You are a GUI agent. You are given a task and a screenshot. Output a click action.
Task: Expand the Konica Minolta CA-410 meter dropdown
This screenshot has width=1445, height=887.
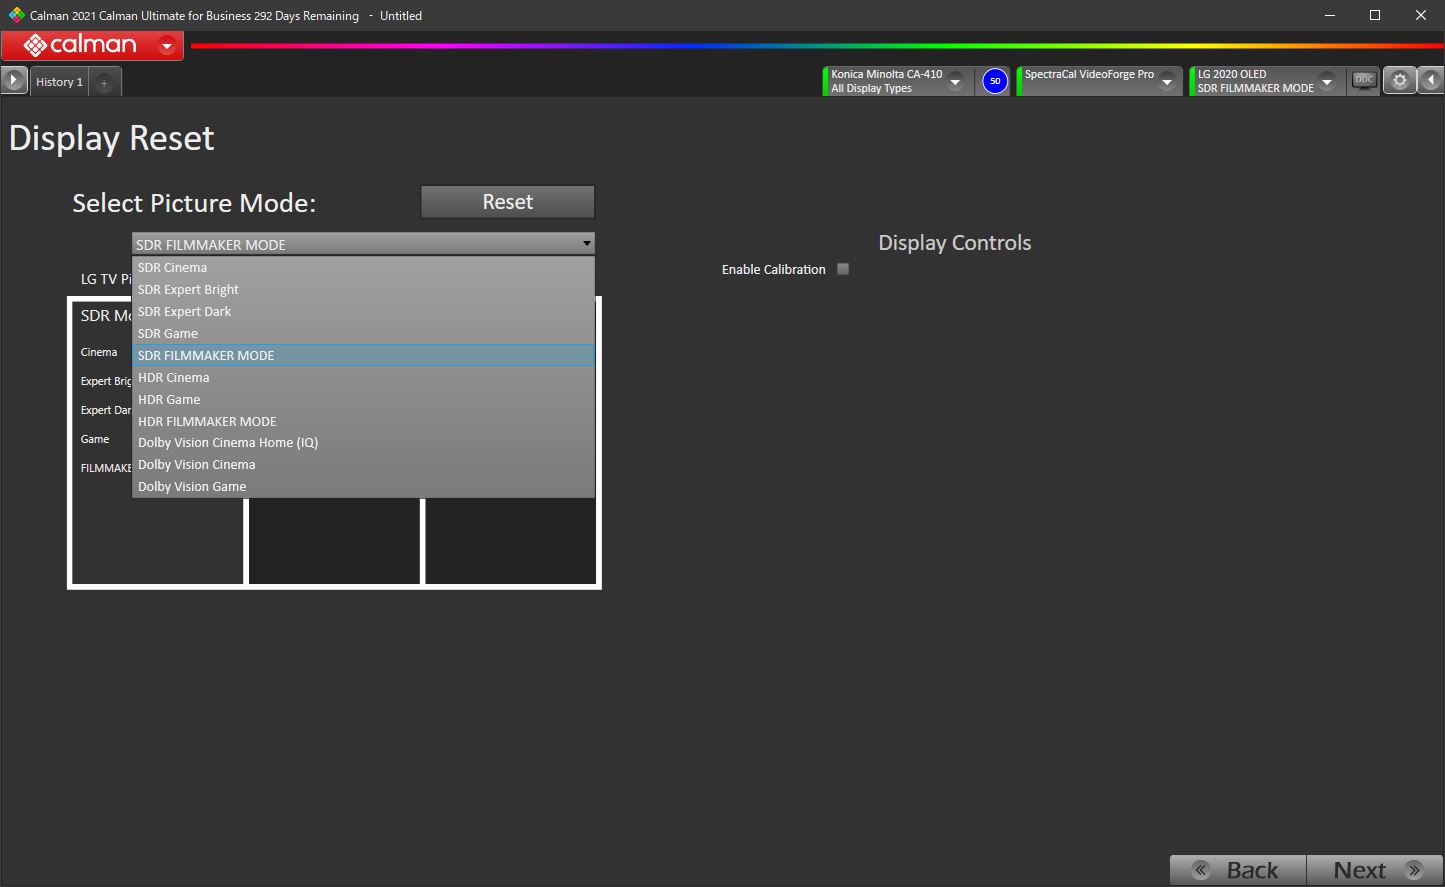coord(956,82)
